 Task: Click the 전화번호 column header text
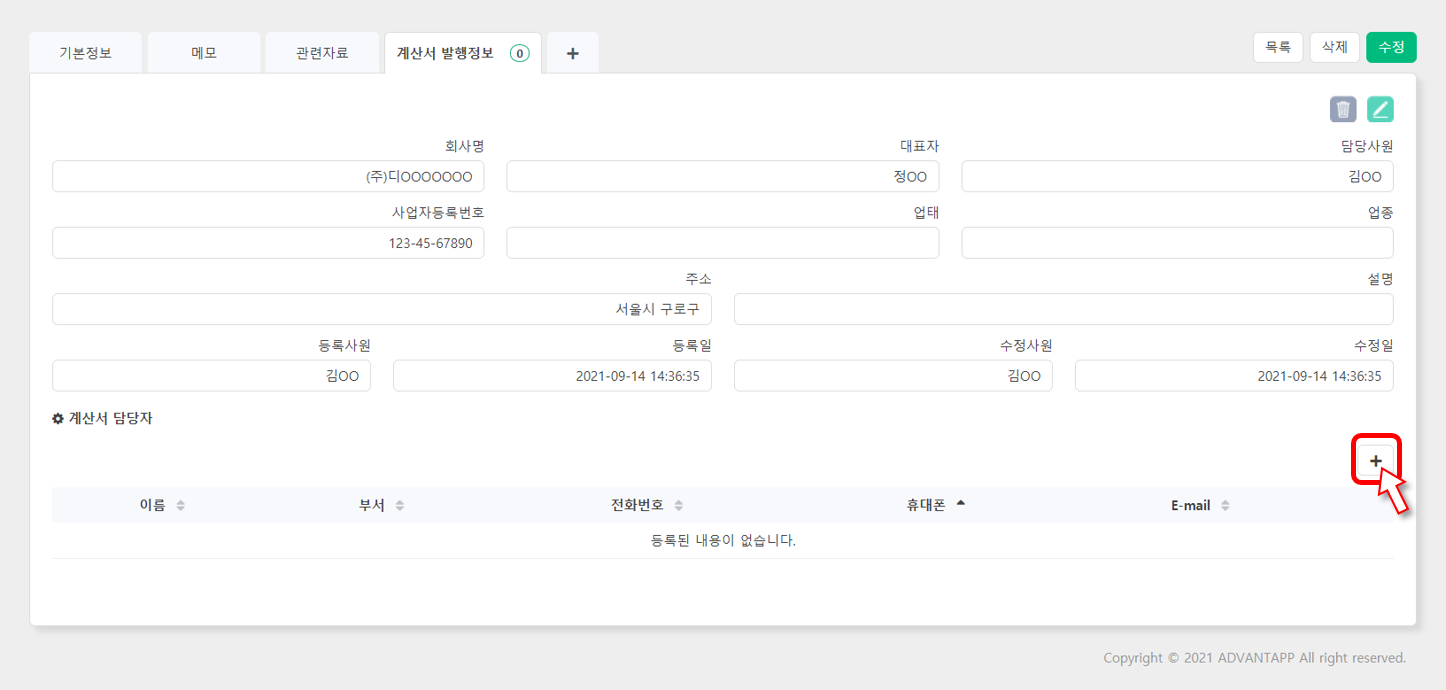pyautogui.click(x=637, y=506)
